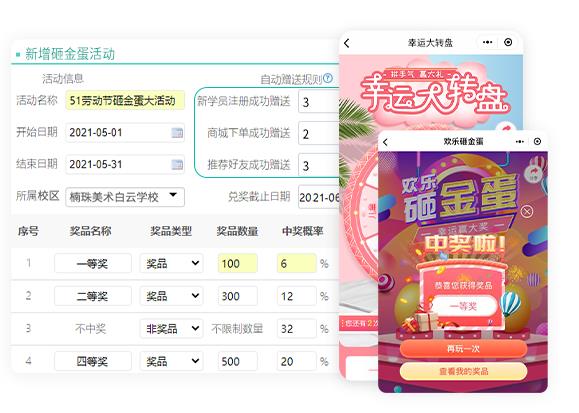Screen dimensions: 579x413
Task: Go back in the 幸运大转盘 phone screen
Action: pyautogui.click(x=346, y=43)
